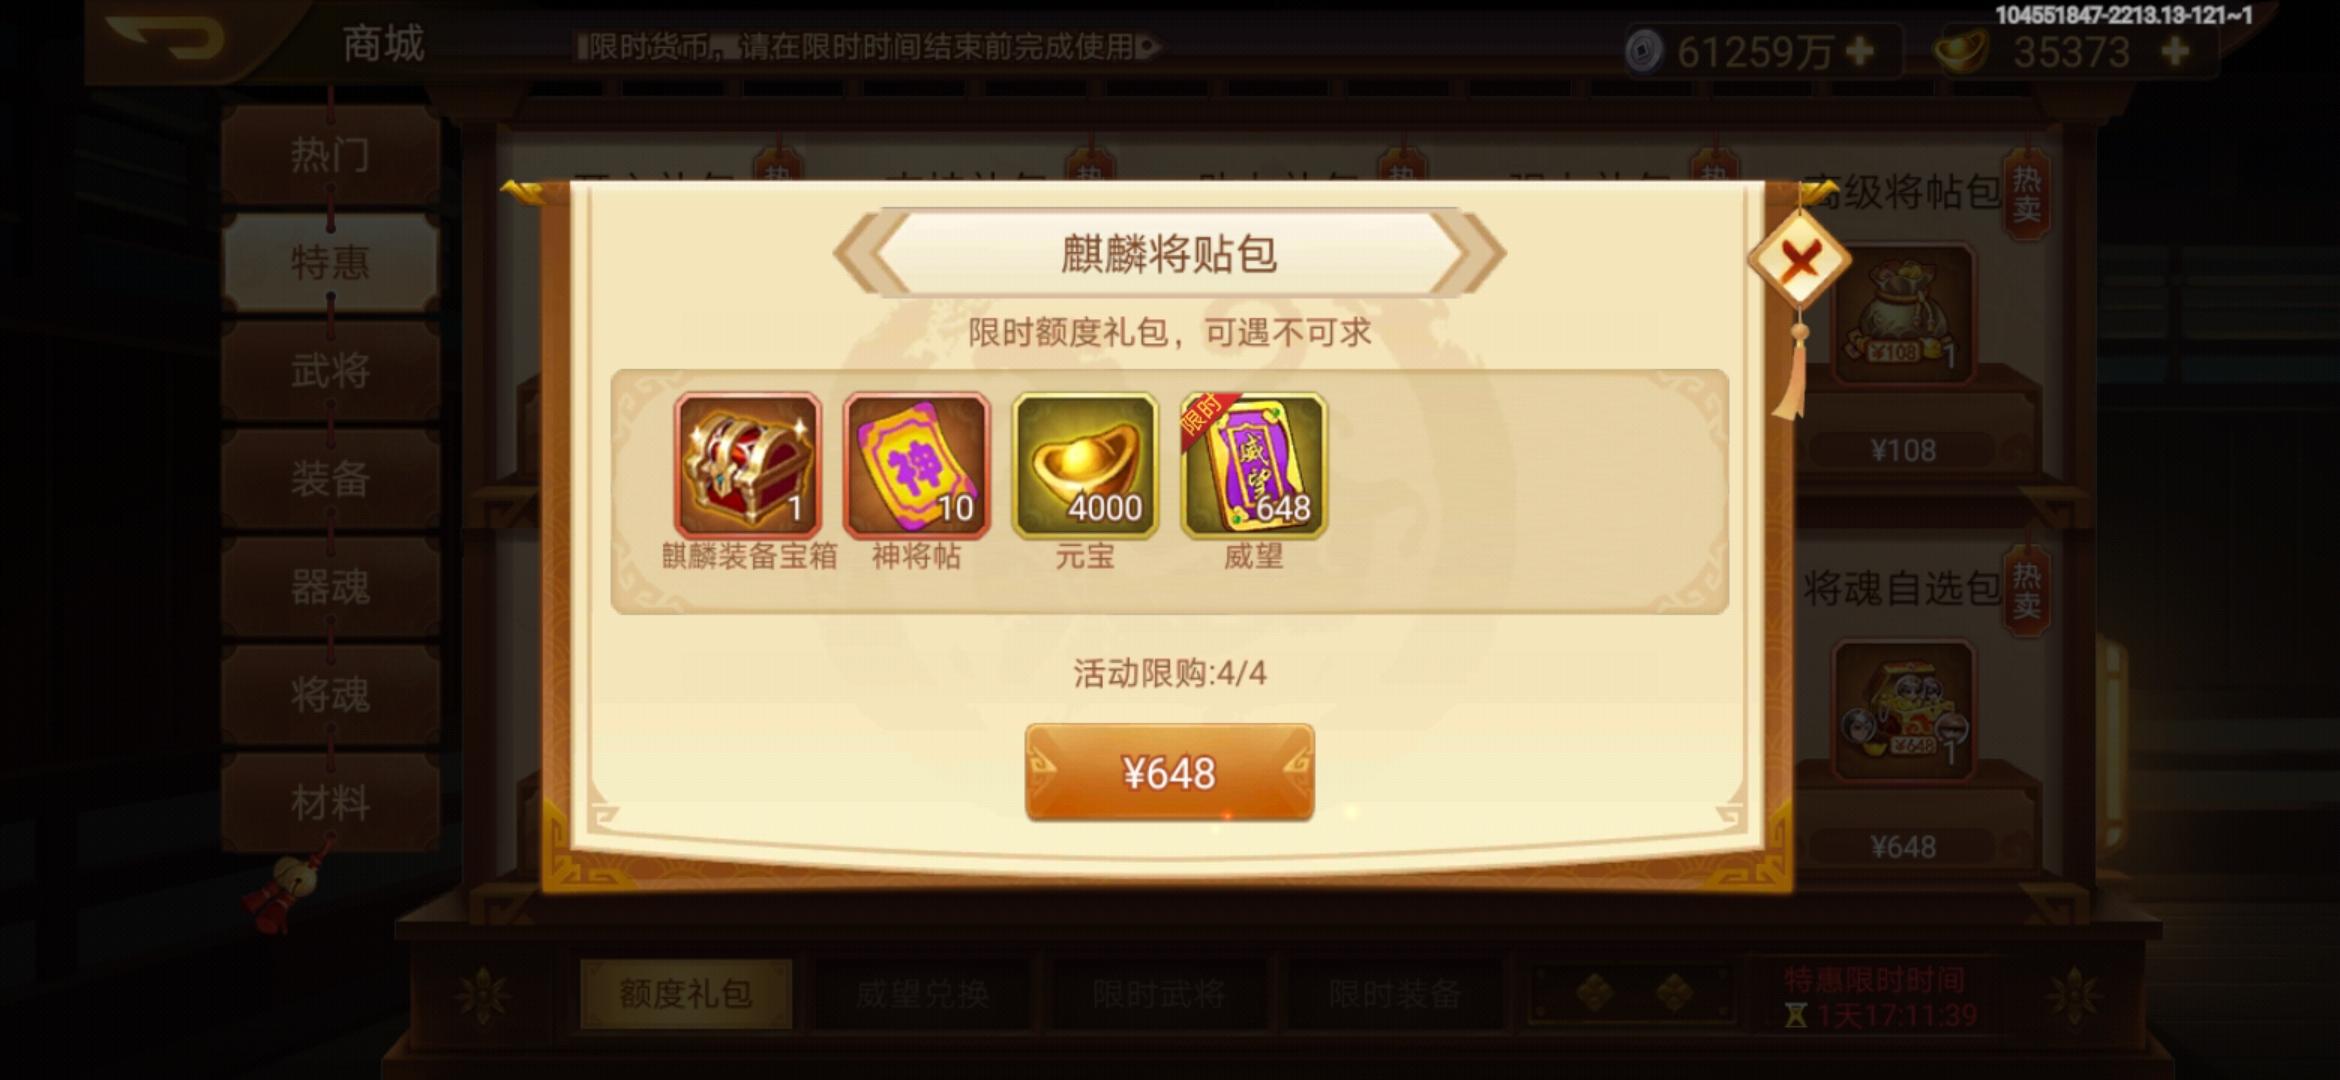Tap the 高级将帖包 ¥108 item thumbnail

click(x=1903, y=314)
